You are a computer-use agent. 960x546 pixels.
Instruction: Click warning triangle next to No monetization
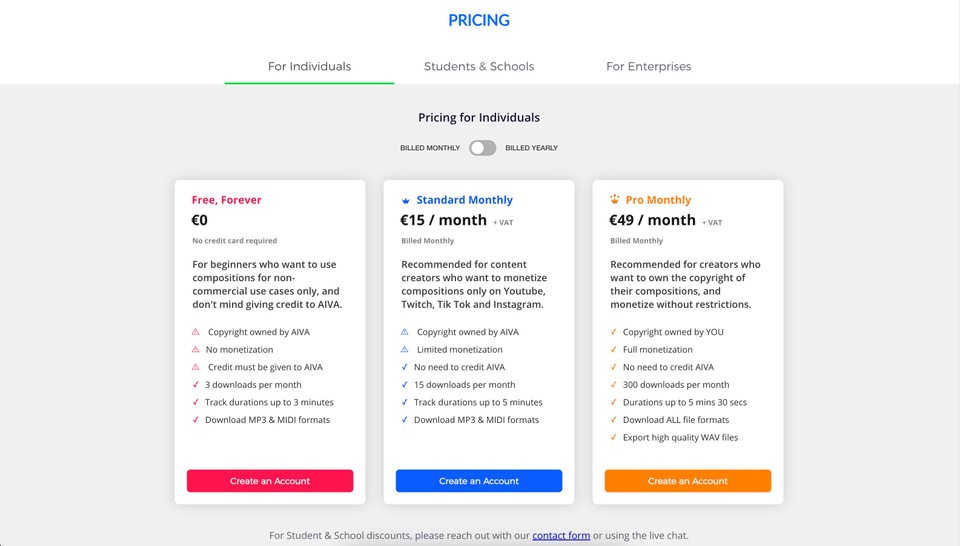[x=196, y=350]
